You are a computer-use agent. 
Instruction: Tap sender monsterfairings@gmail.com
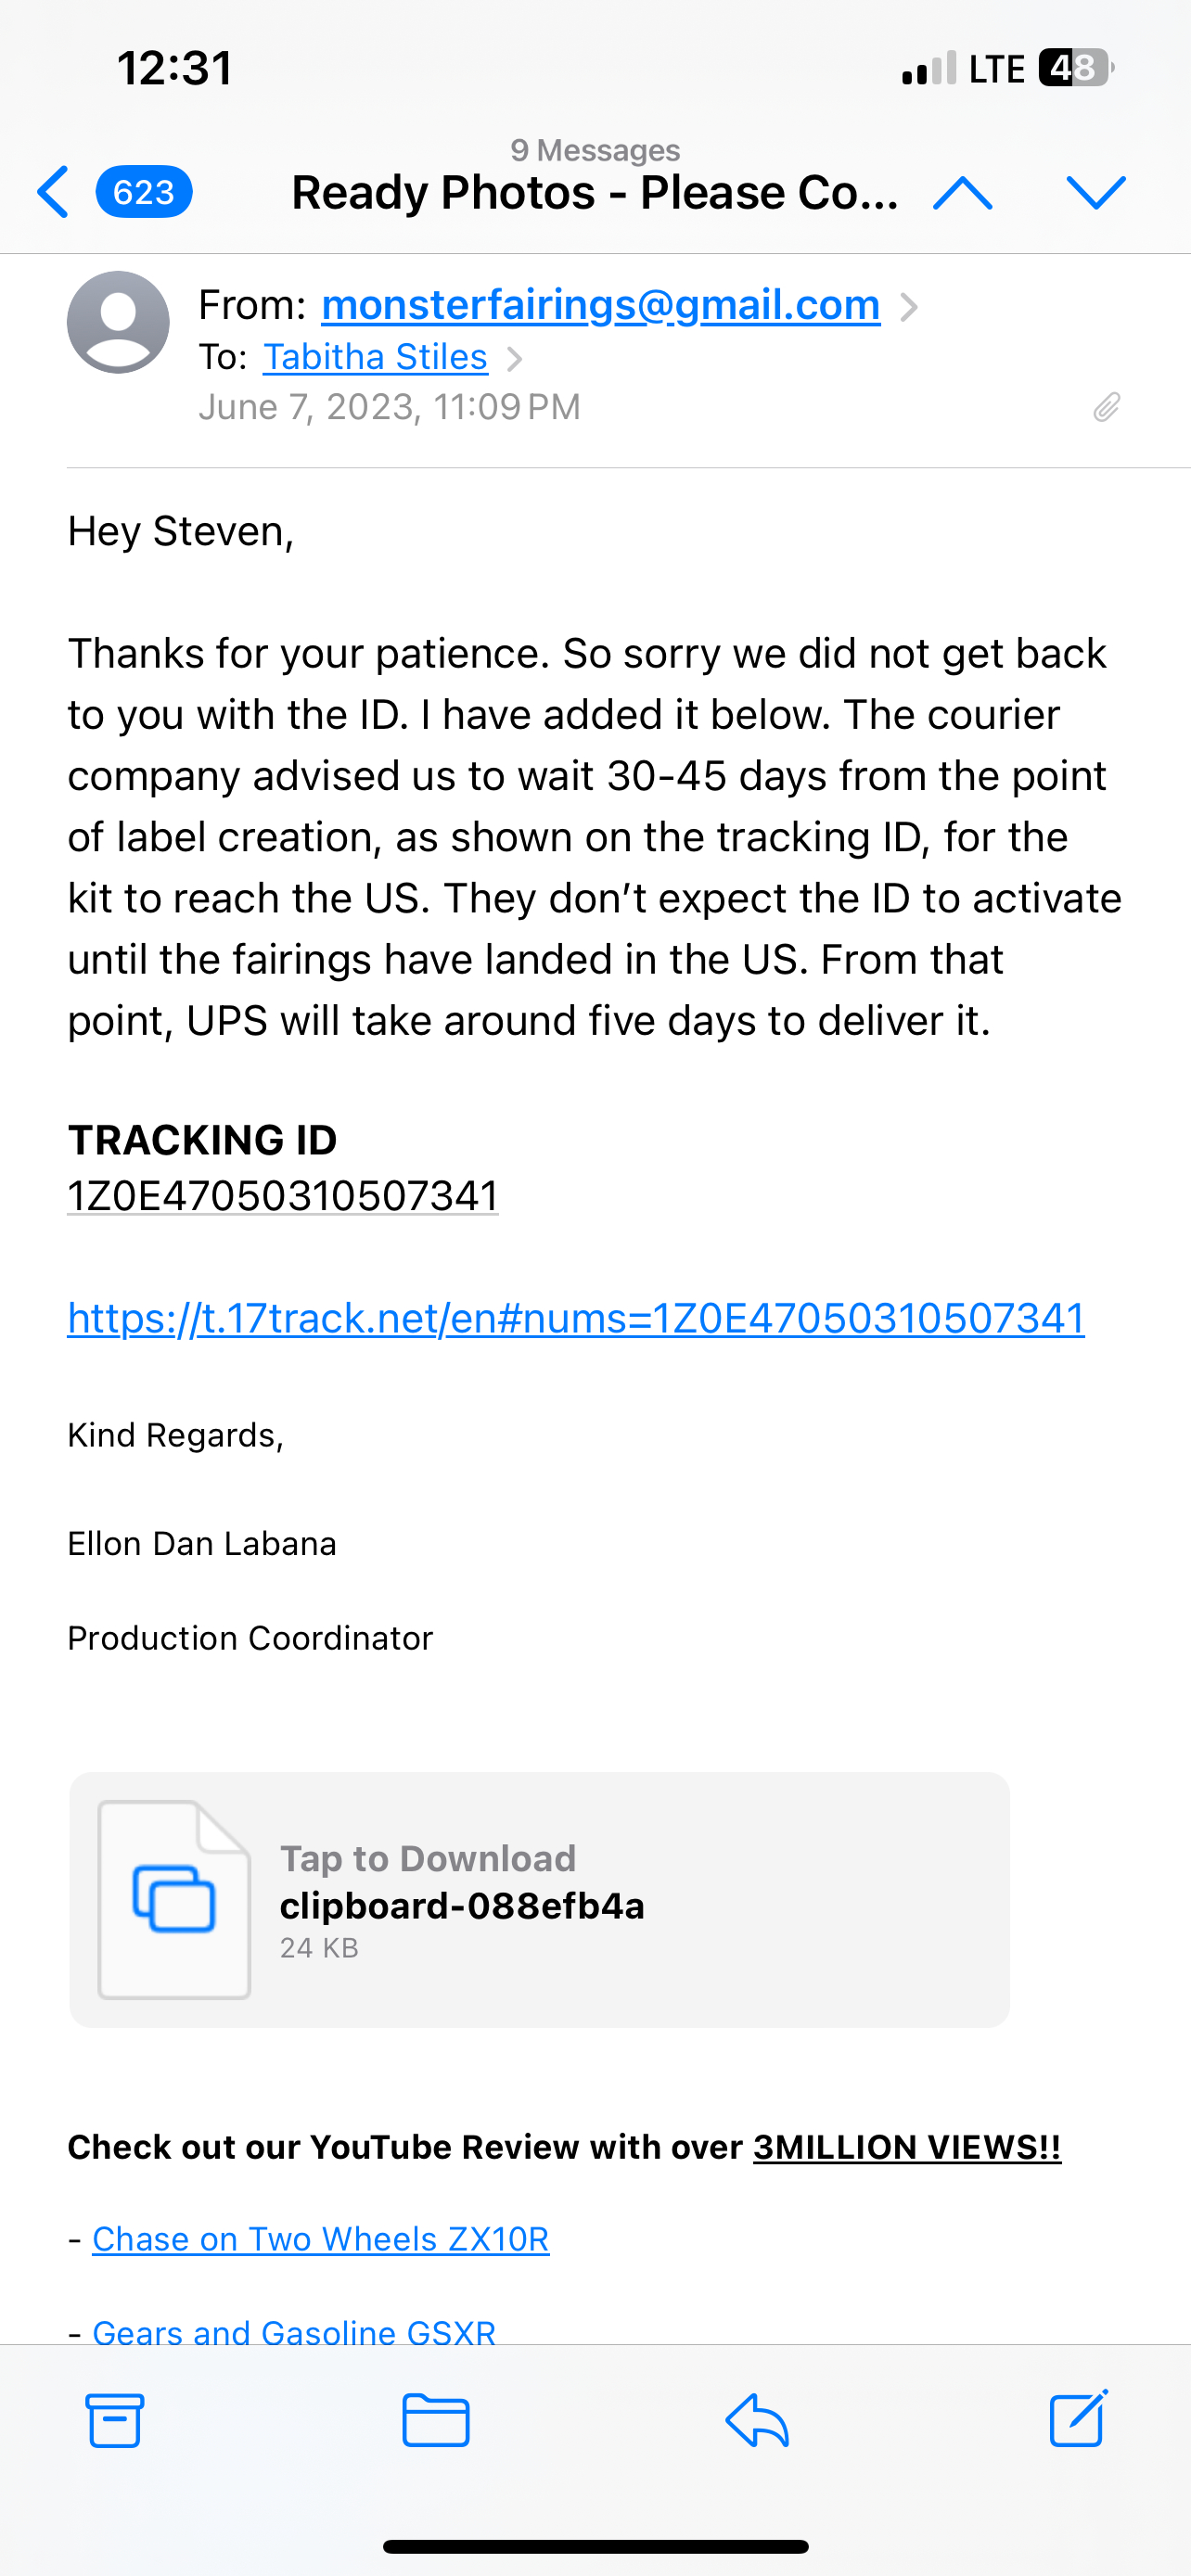click(x=601, y=304)
